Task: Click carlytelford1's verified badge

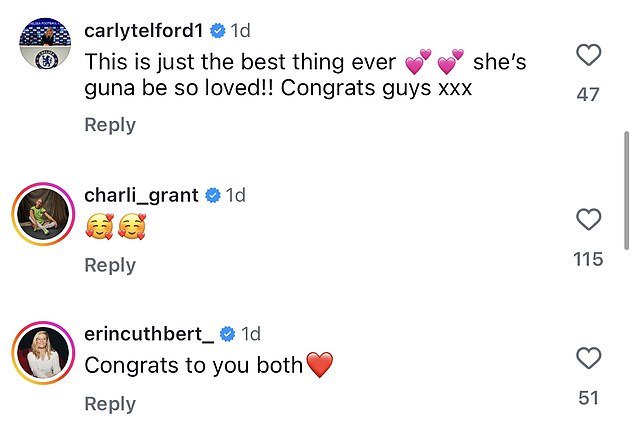Action: [217, 31]
